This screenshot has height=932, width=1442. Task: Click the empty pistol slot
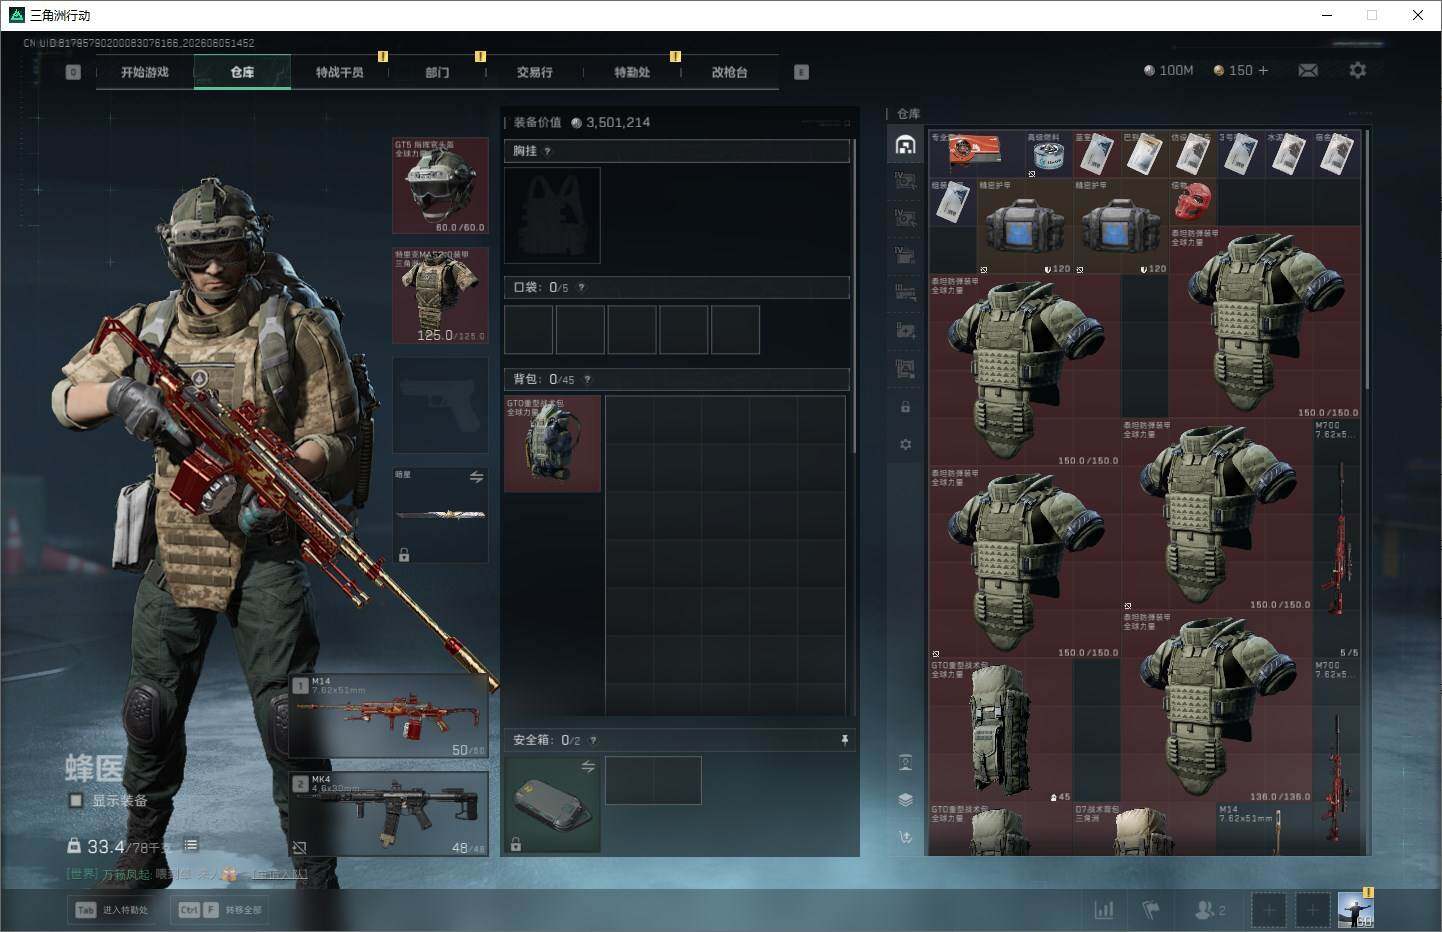point(441,405)
